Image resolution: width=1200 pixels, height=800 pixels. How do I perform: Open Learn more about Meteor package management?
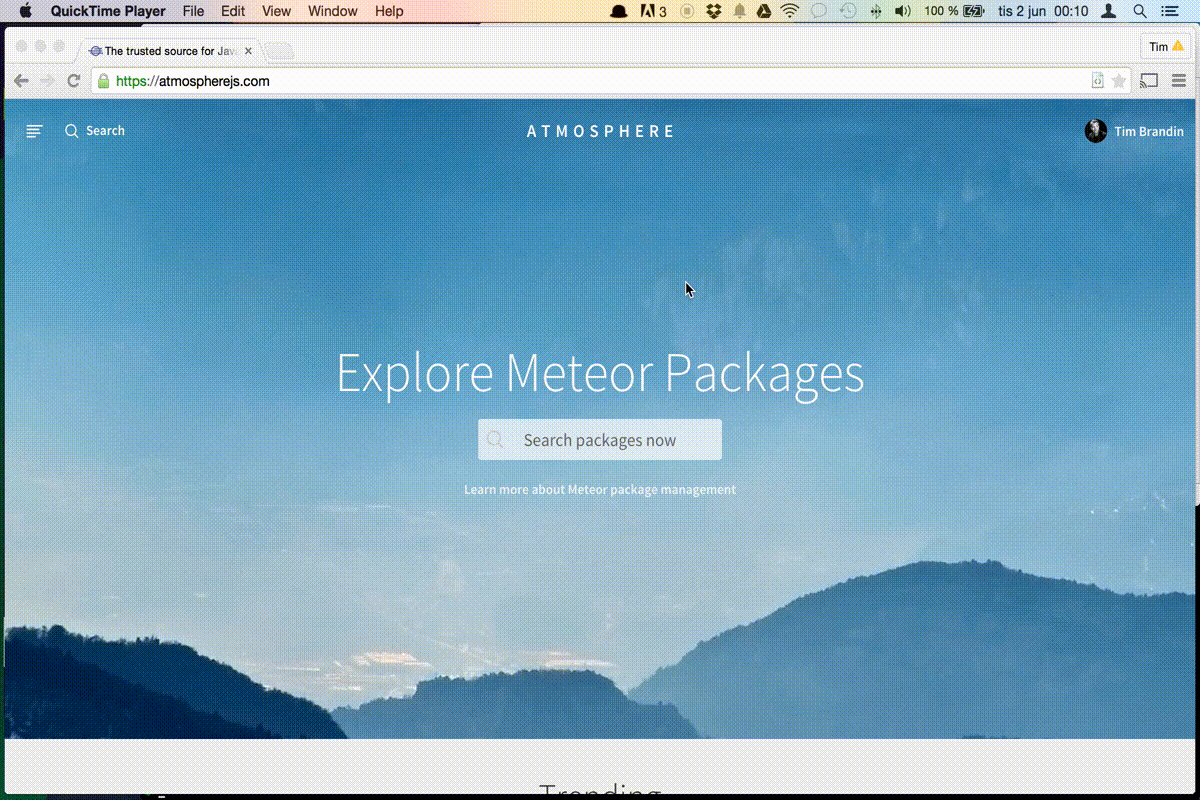(x=600, y=490)
